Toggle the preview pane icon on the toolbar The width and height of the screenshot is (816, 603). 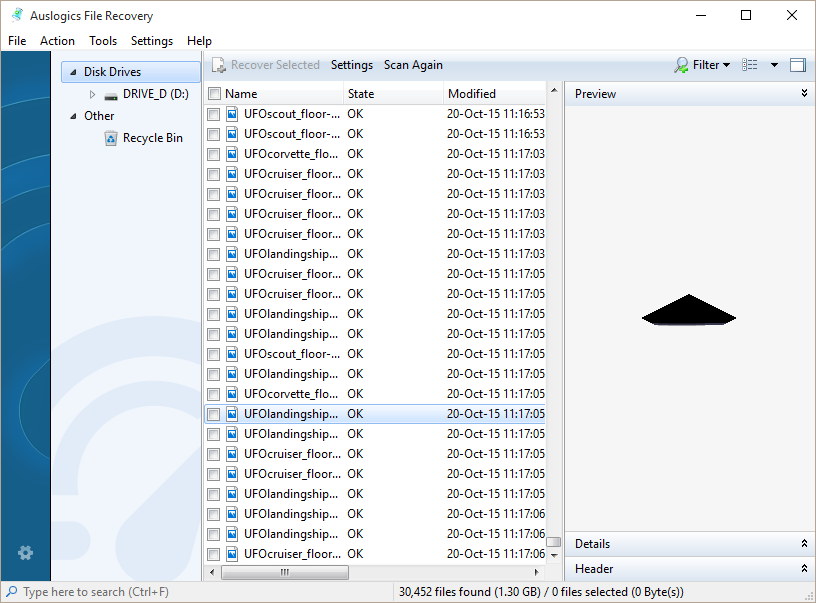click(797, 64)
